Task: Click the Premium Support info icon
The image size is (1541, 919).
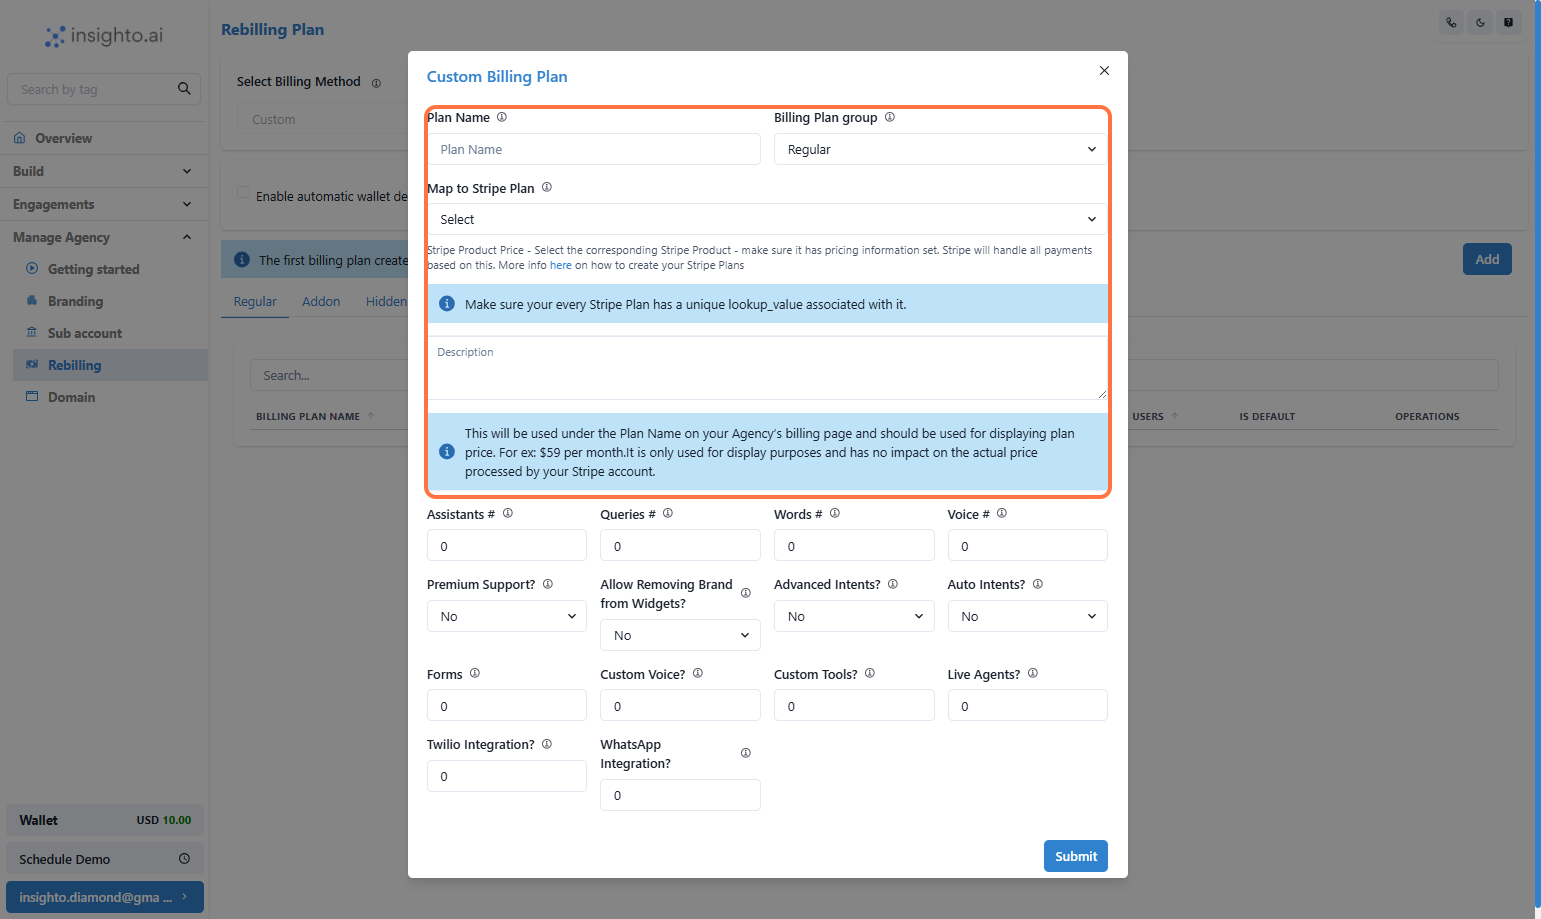Action: coord(548,584)
